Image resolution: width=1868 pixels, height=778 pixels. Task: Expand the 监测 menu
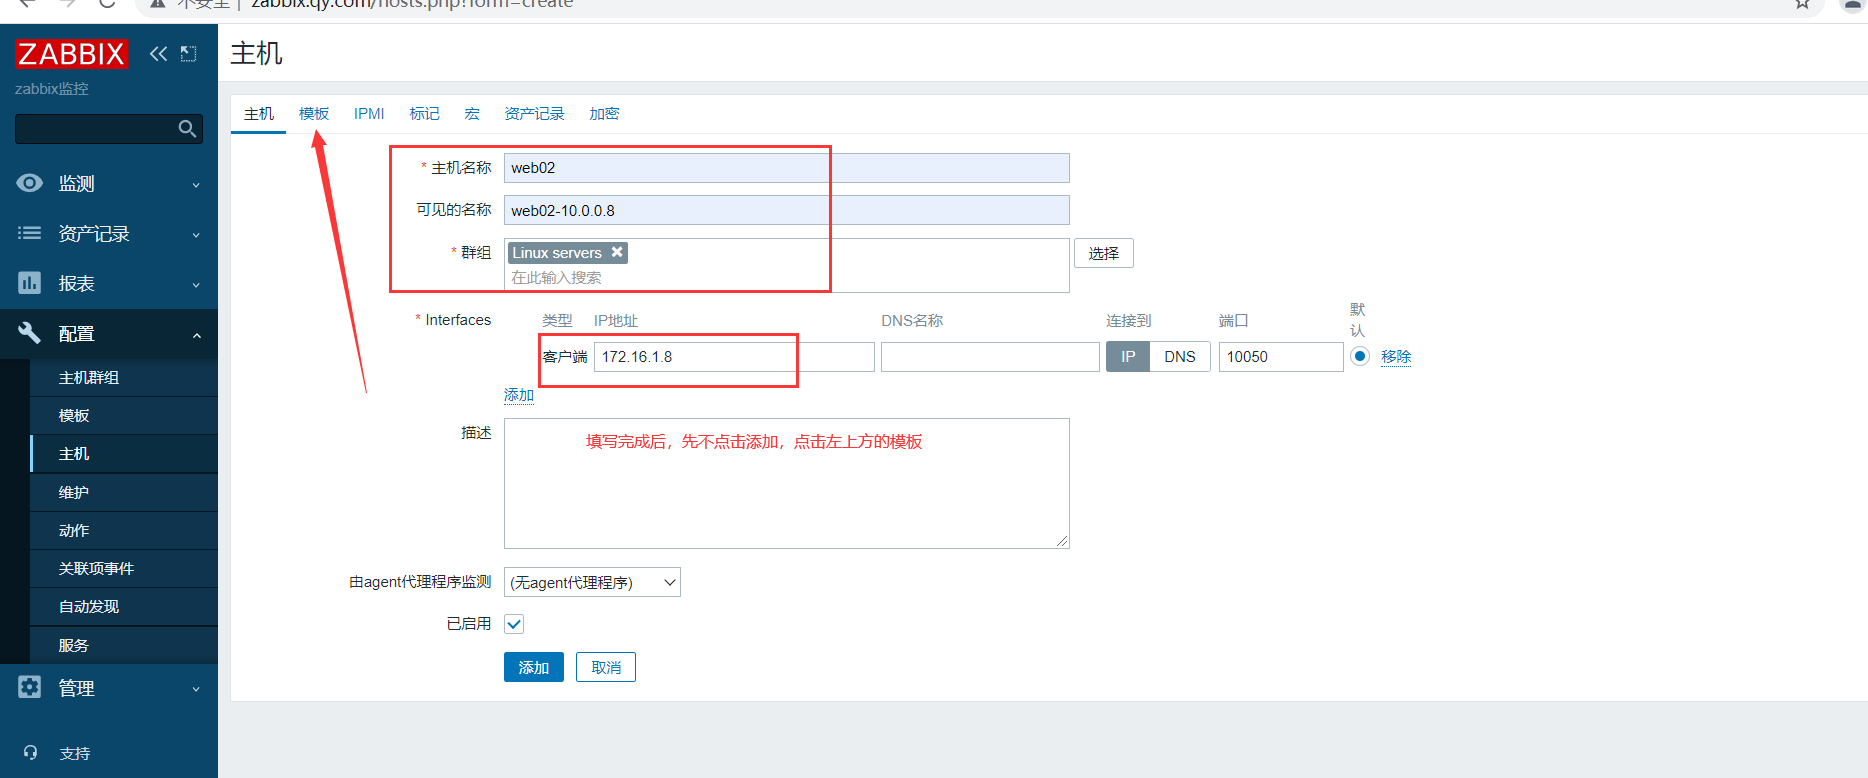(x=196, y=184)
